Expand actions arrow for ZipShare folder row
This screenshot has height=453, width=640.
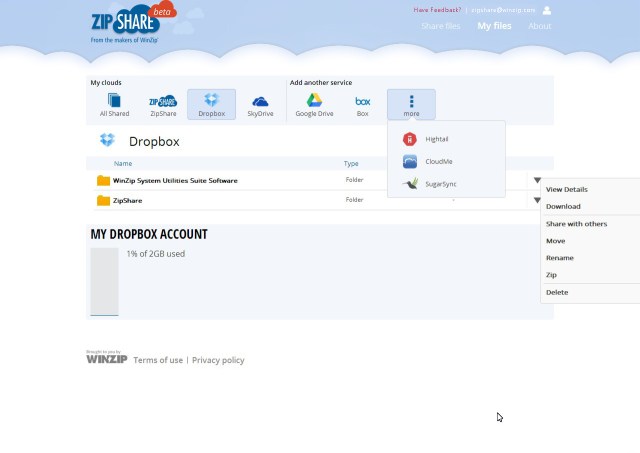(537, 200)
